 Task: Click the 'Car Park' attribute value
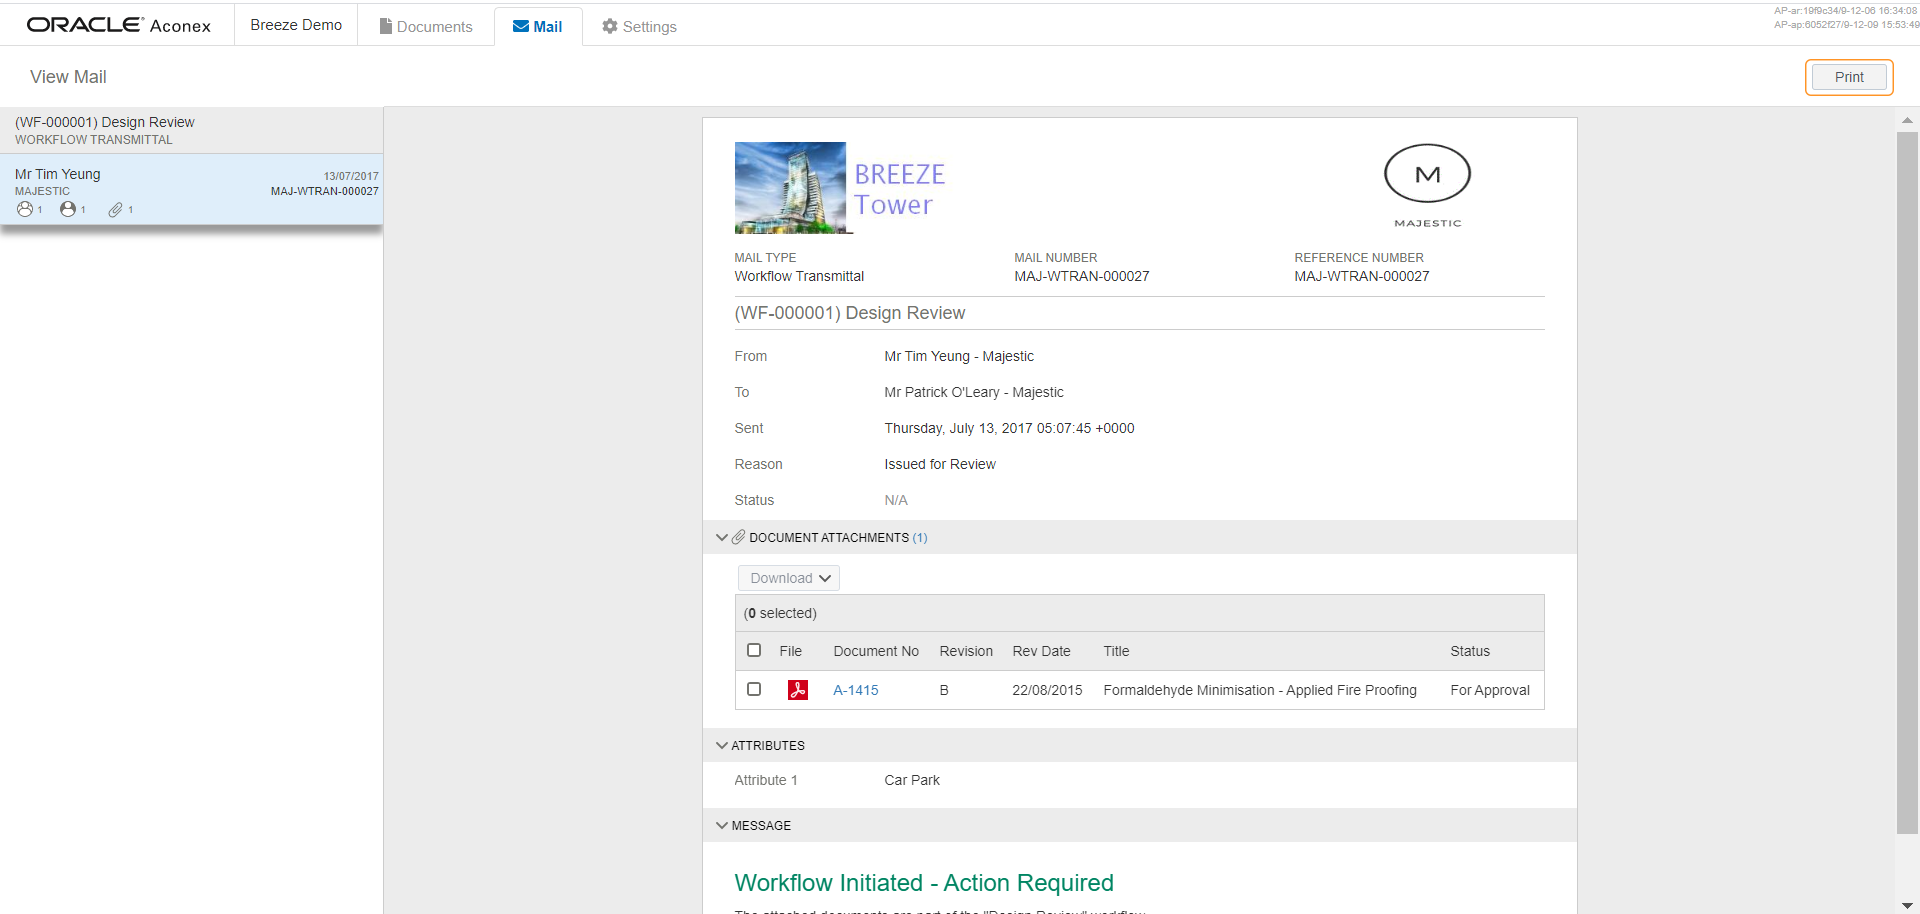pos(912,780)
